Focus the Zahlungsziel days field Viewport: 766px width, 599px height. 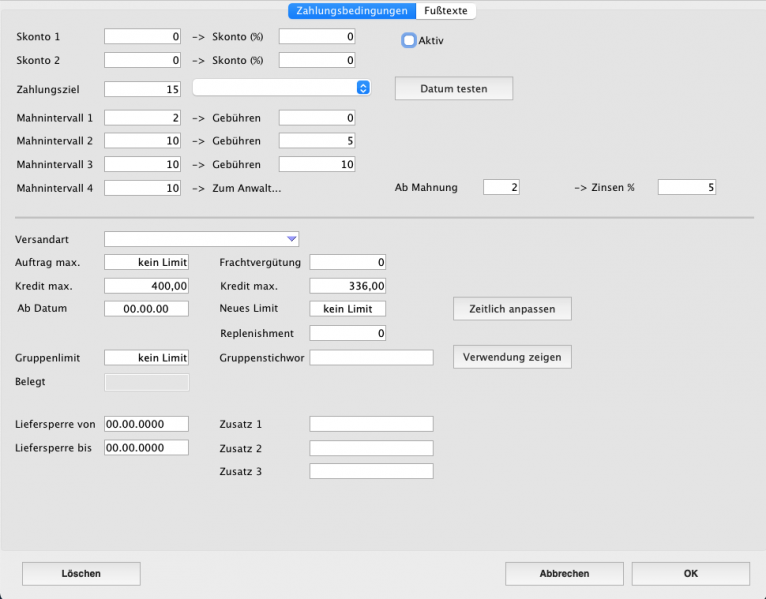[143, 89]
